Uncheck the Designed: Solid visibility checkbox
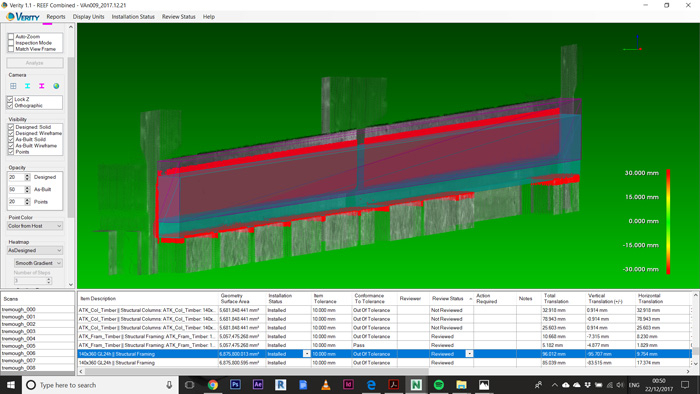This screenshot has width=700, height=394. click(11, 127)
